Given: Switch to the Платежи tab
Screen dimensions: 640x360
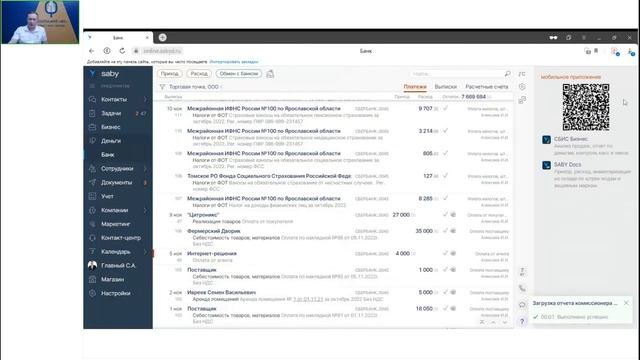Looking at the screenshot, I should click(415, 87).
